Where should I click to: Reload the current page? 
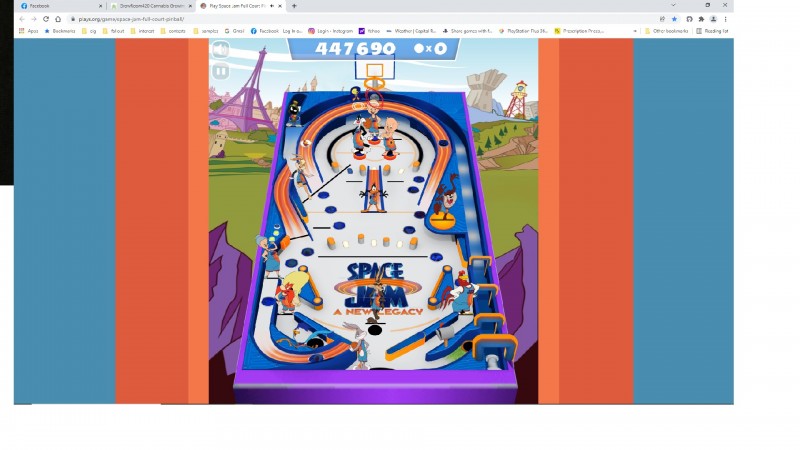[x=45, y=19]
